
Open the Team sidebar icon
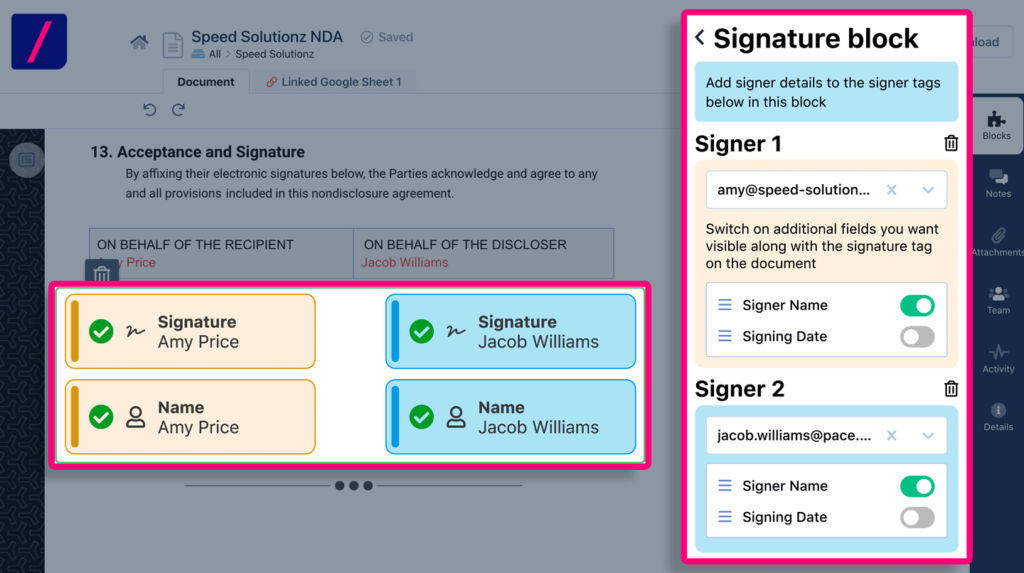click(998, 300)
